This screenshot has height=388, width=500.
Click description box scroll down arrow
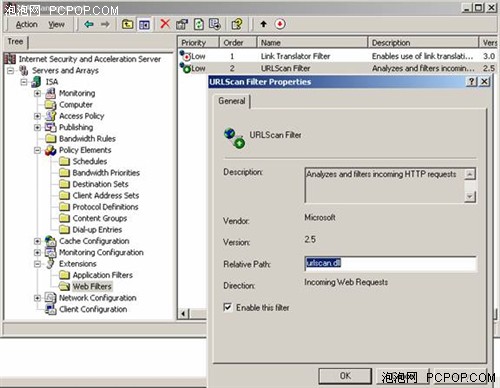coord(470,196)
